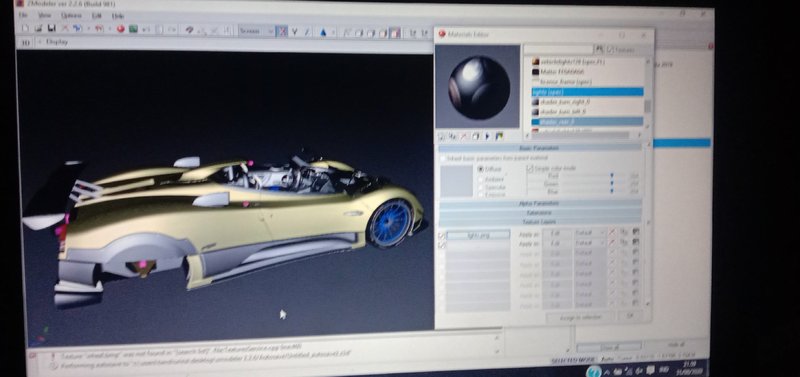Open the green Textures browser icon

click(x=133, y=29)
